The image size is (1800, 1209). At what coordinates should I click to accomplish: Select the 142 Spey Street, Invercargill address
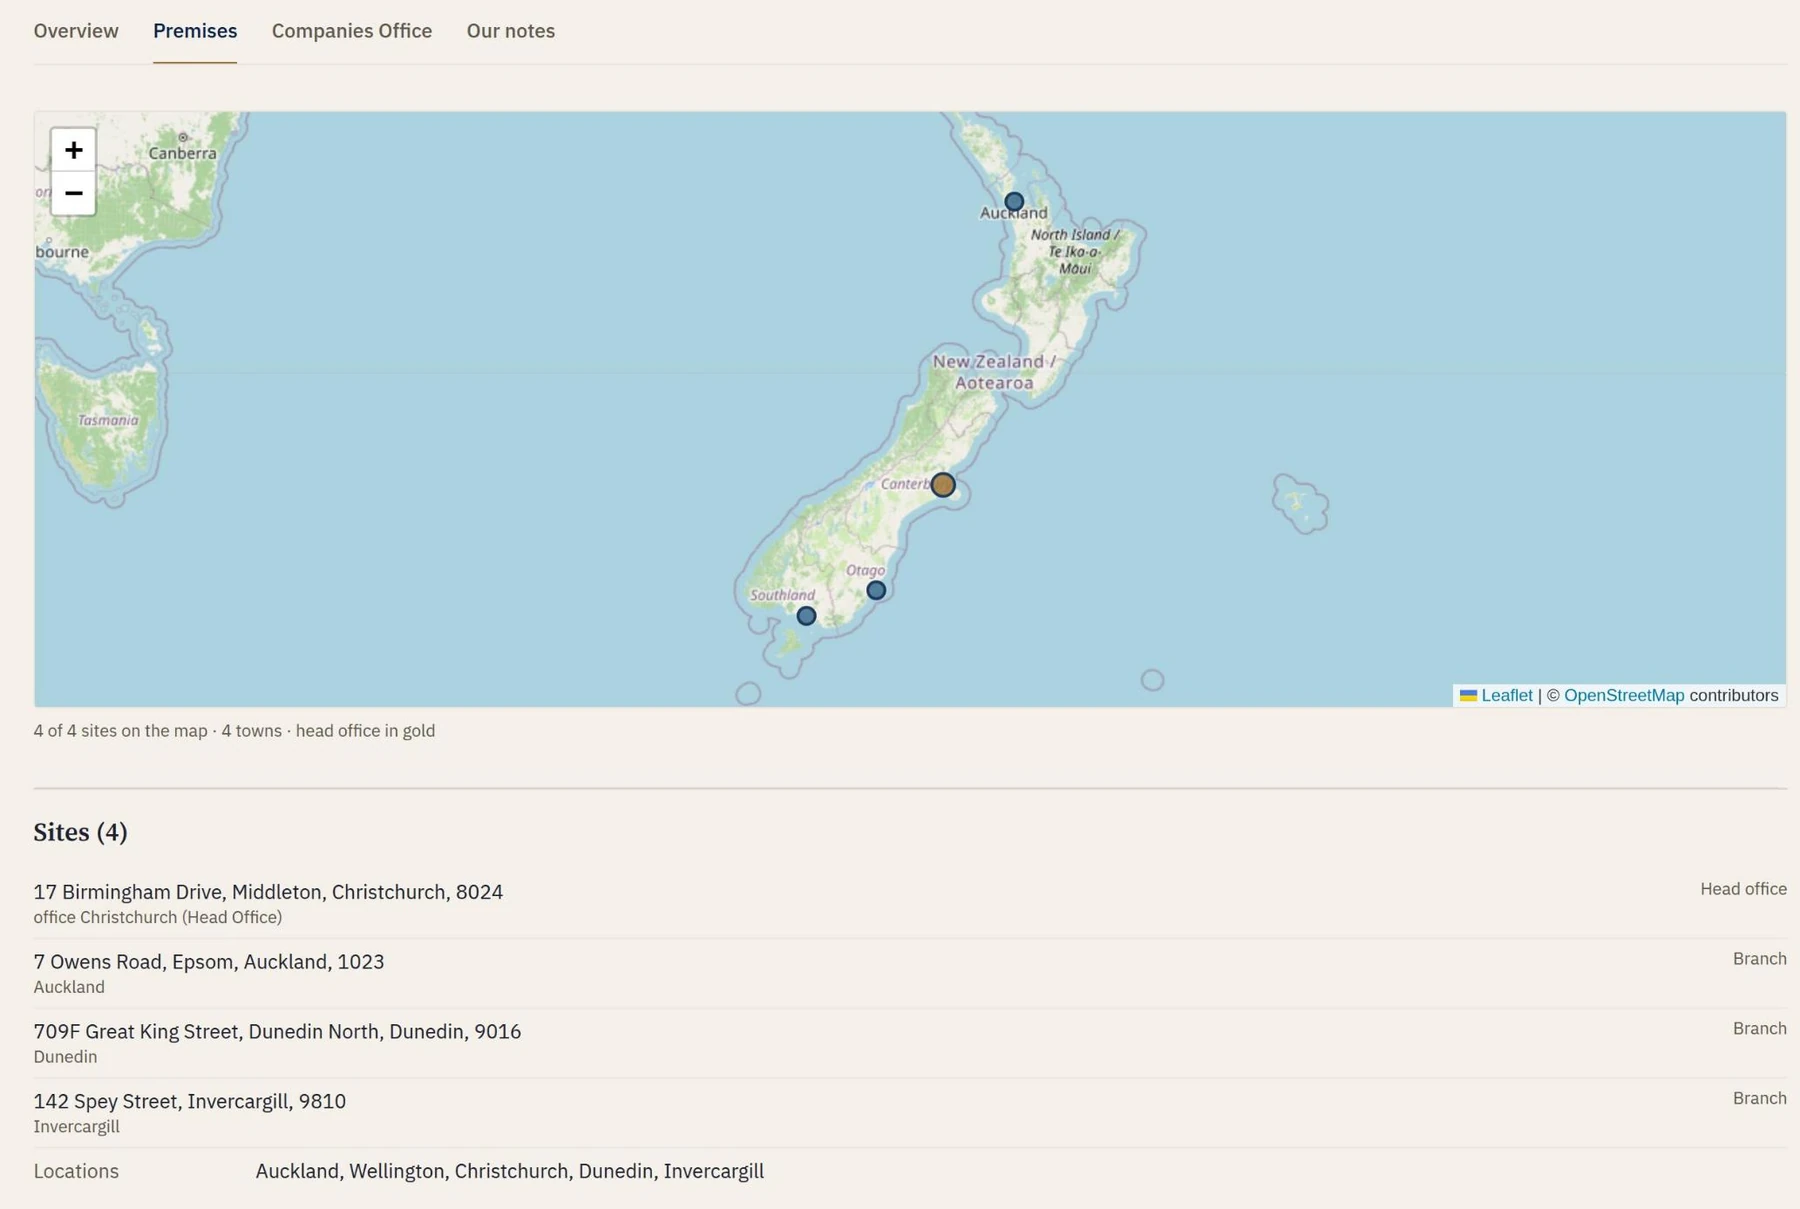click(189, 1101)
